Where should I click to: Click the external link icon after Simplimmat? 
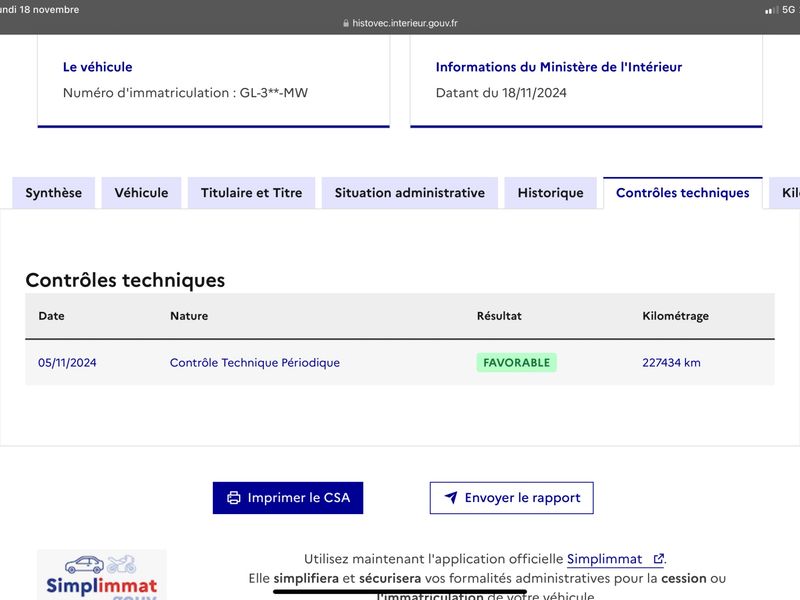[659, 559]
